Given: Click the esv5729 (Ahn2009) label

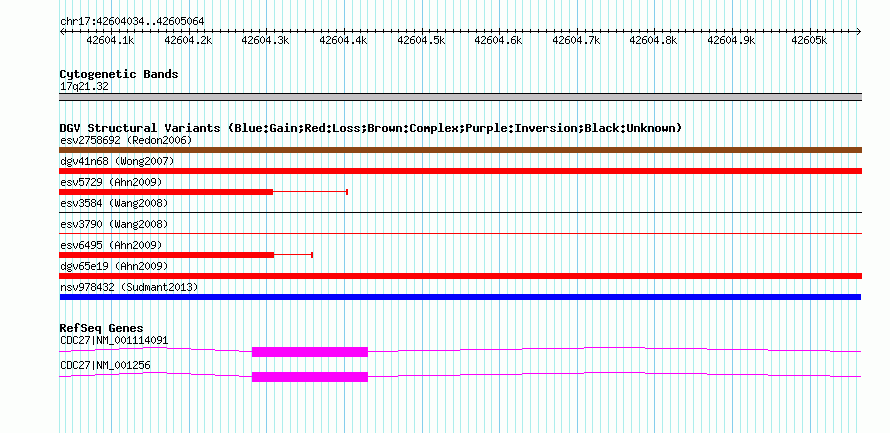Looking at the screenshot, I should 111,182.
